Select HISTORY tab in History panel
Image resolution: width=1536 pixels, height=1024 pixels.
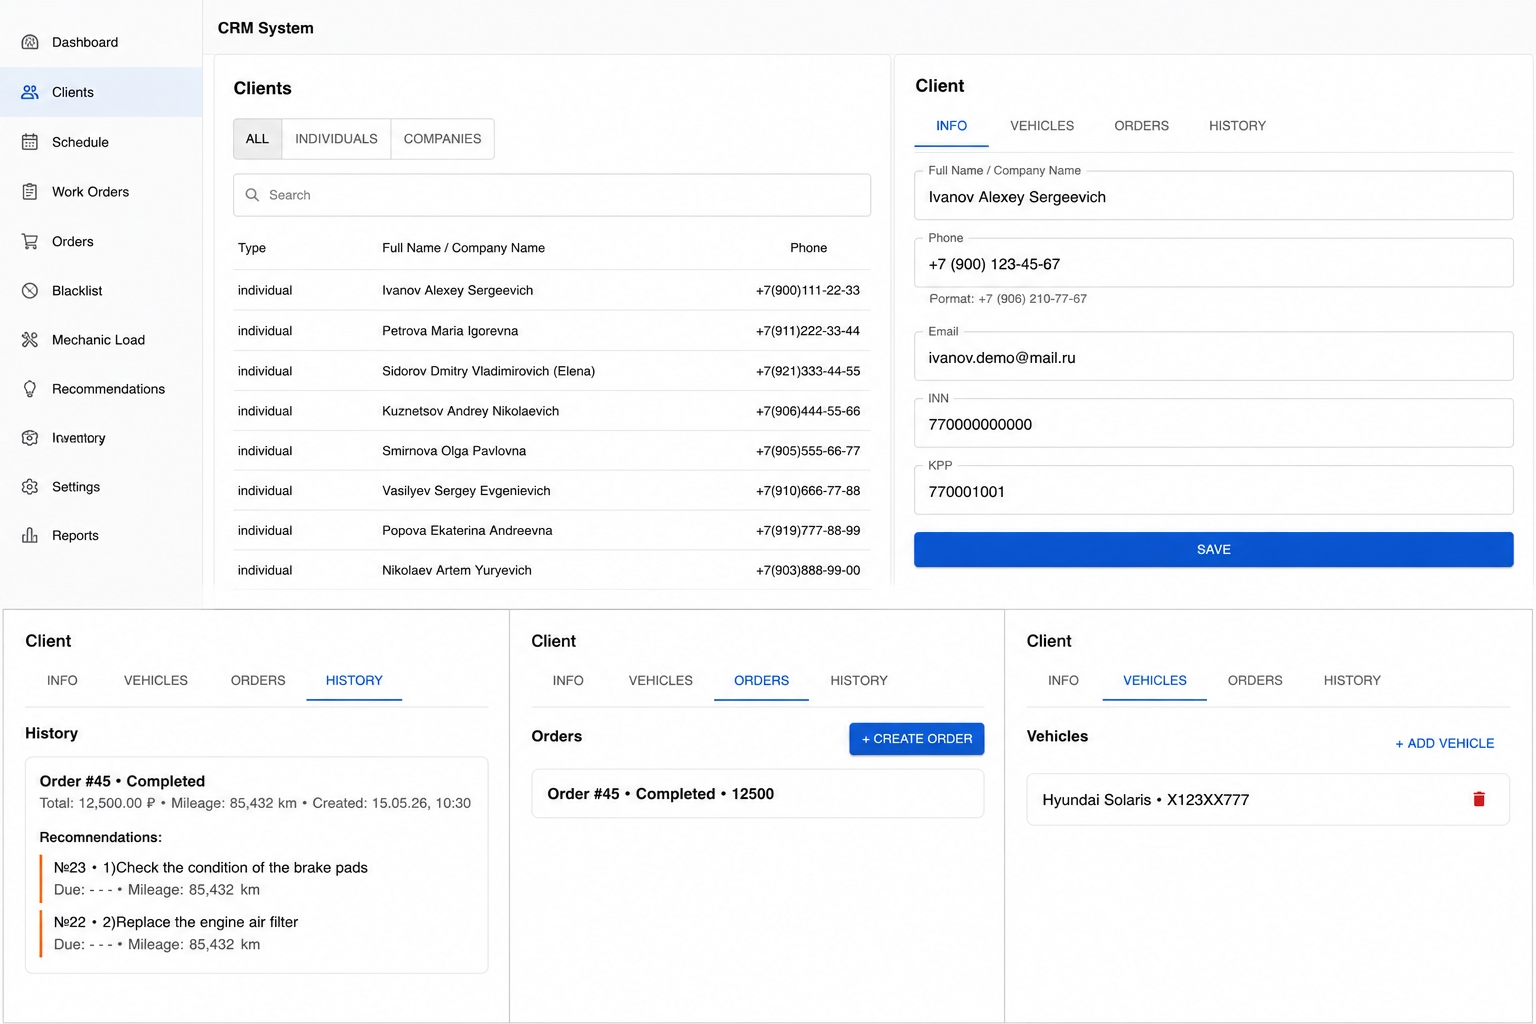point(354,681)
